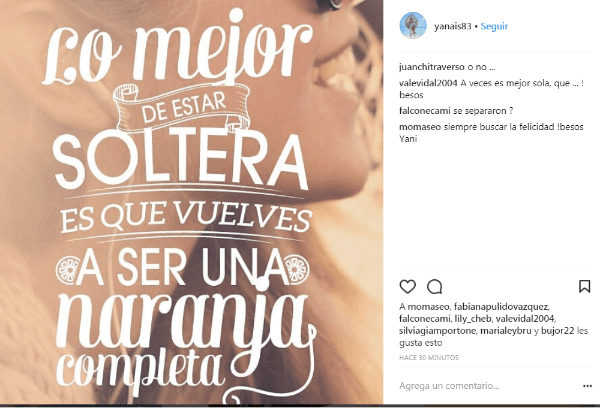Open the comment bubble icon
Image resolution: width=600 pixels, height=411 pixels.
tap(435, 287)
